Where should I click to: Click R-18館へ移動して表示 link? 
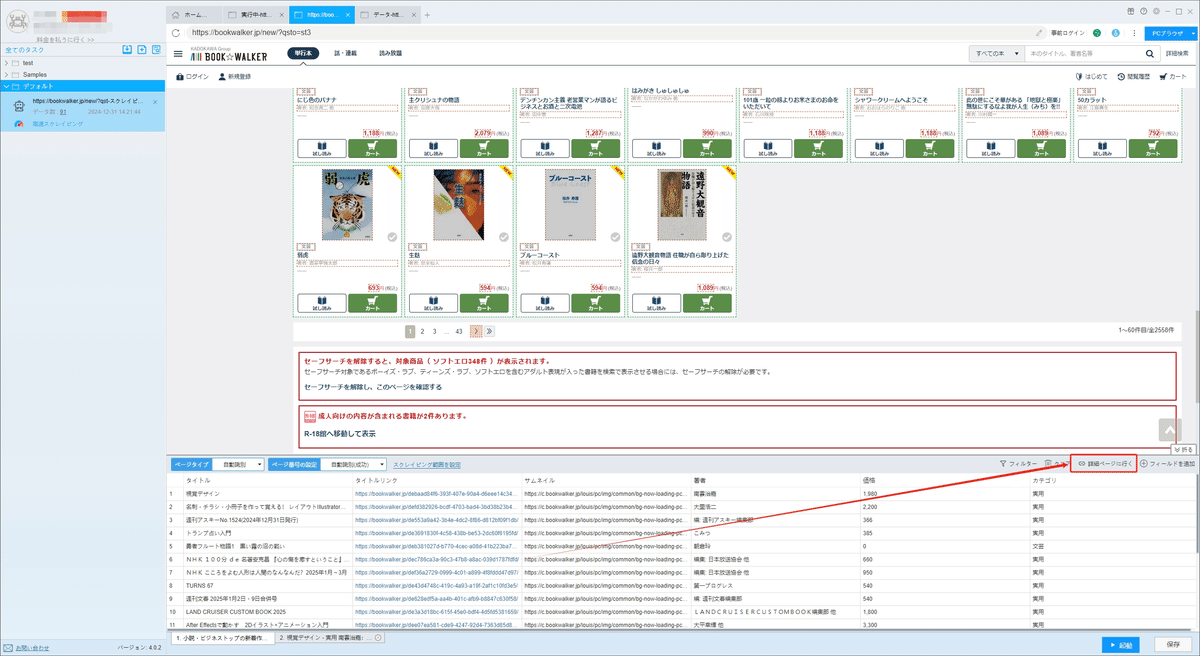coord(340,434)
